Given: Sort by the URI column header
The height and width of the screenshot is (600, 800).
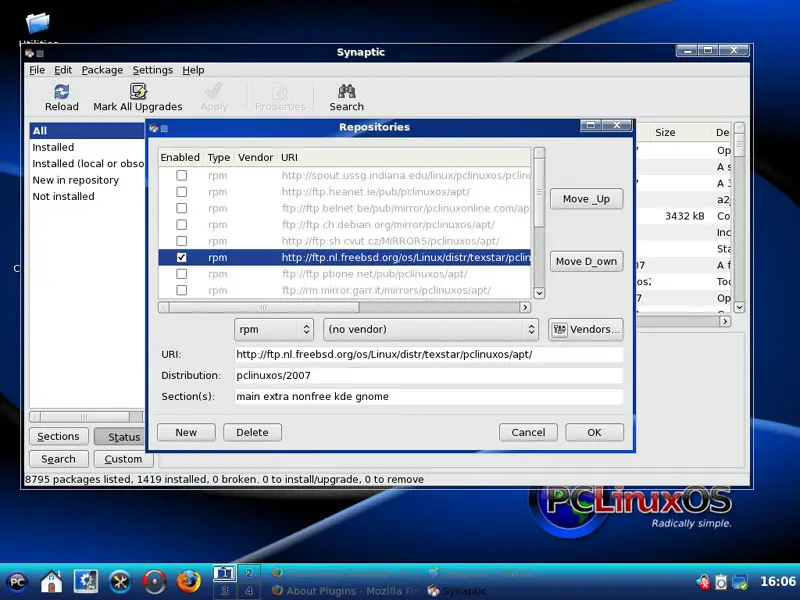Looking at the screenshot, I should pyautogui.click(x=405, y=158).
